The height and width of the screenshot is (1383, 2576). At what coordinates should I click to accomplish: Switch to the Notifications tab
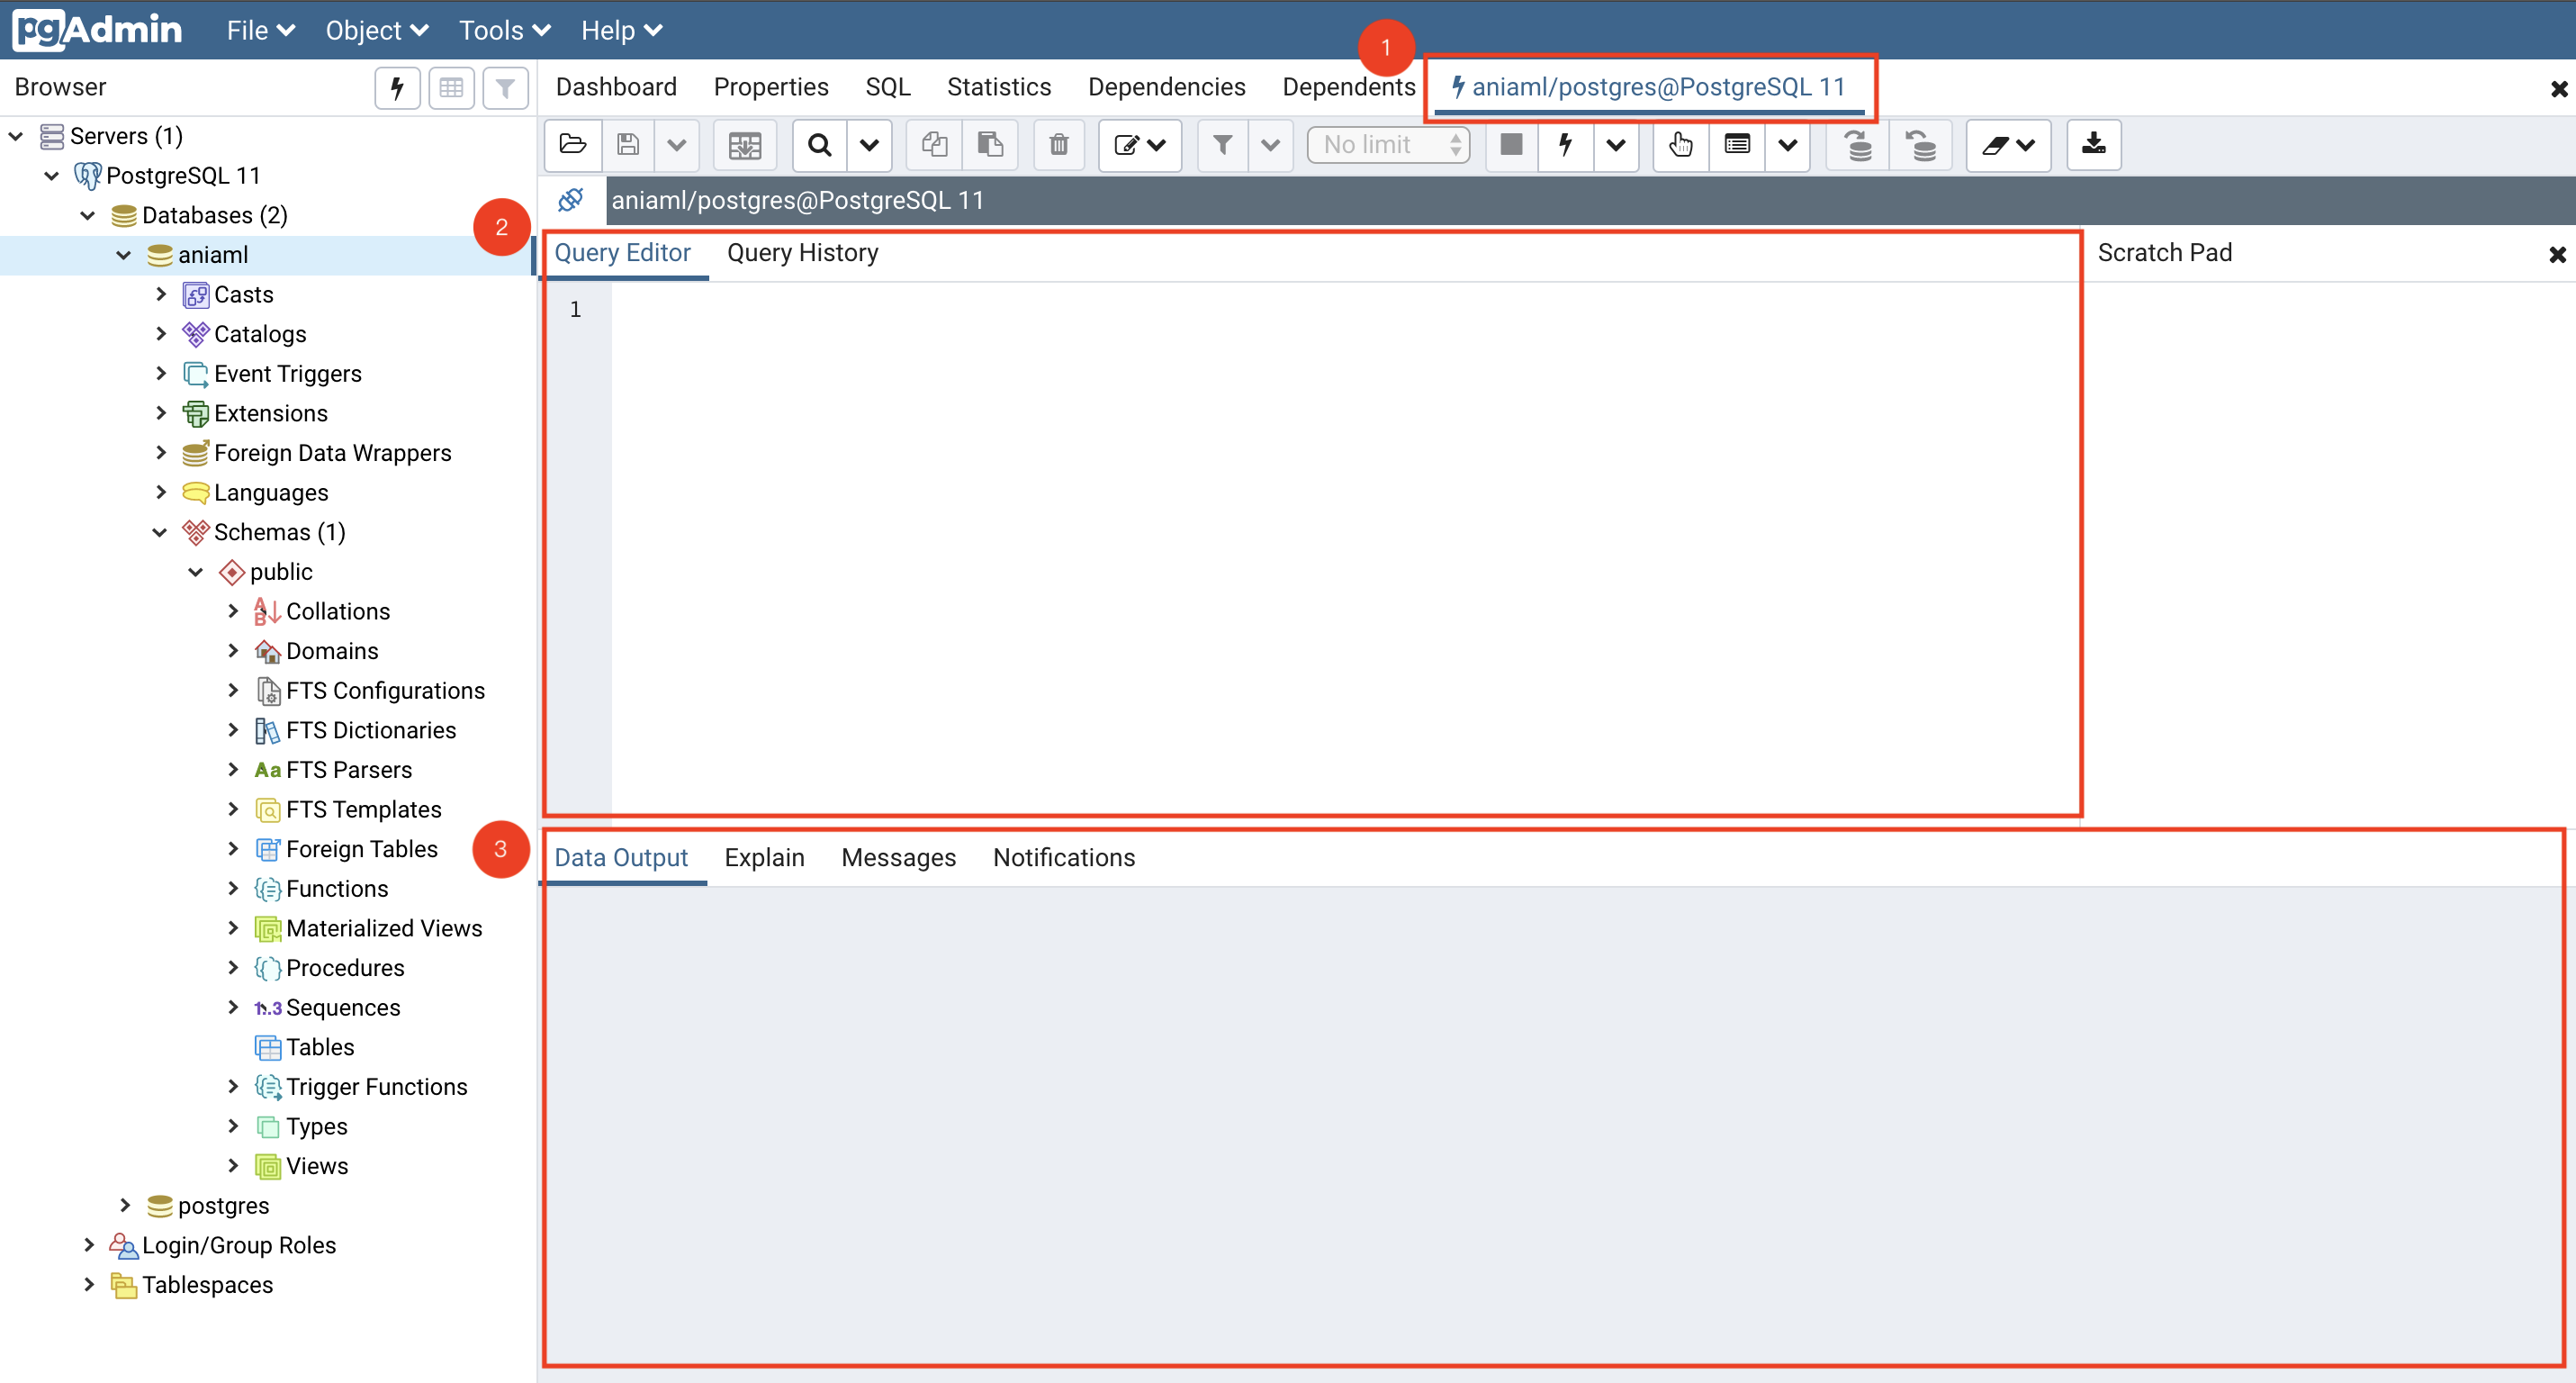pos(1064,858)
